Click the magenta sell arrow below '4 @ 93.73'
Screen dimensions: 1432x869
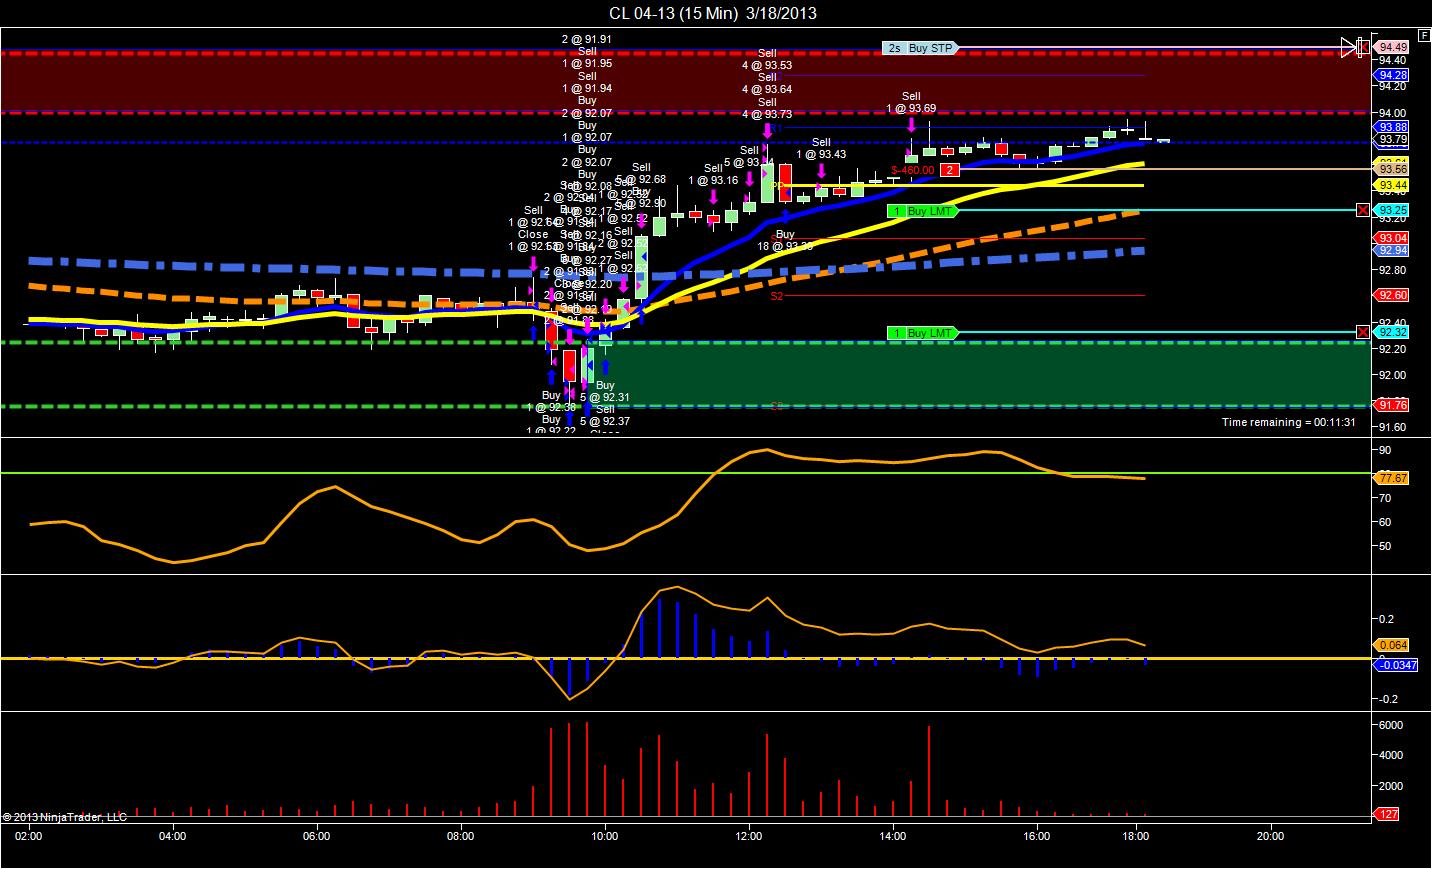(767, 129)
